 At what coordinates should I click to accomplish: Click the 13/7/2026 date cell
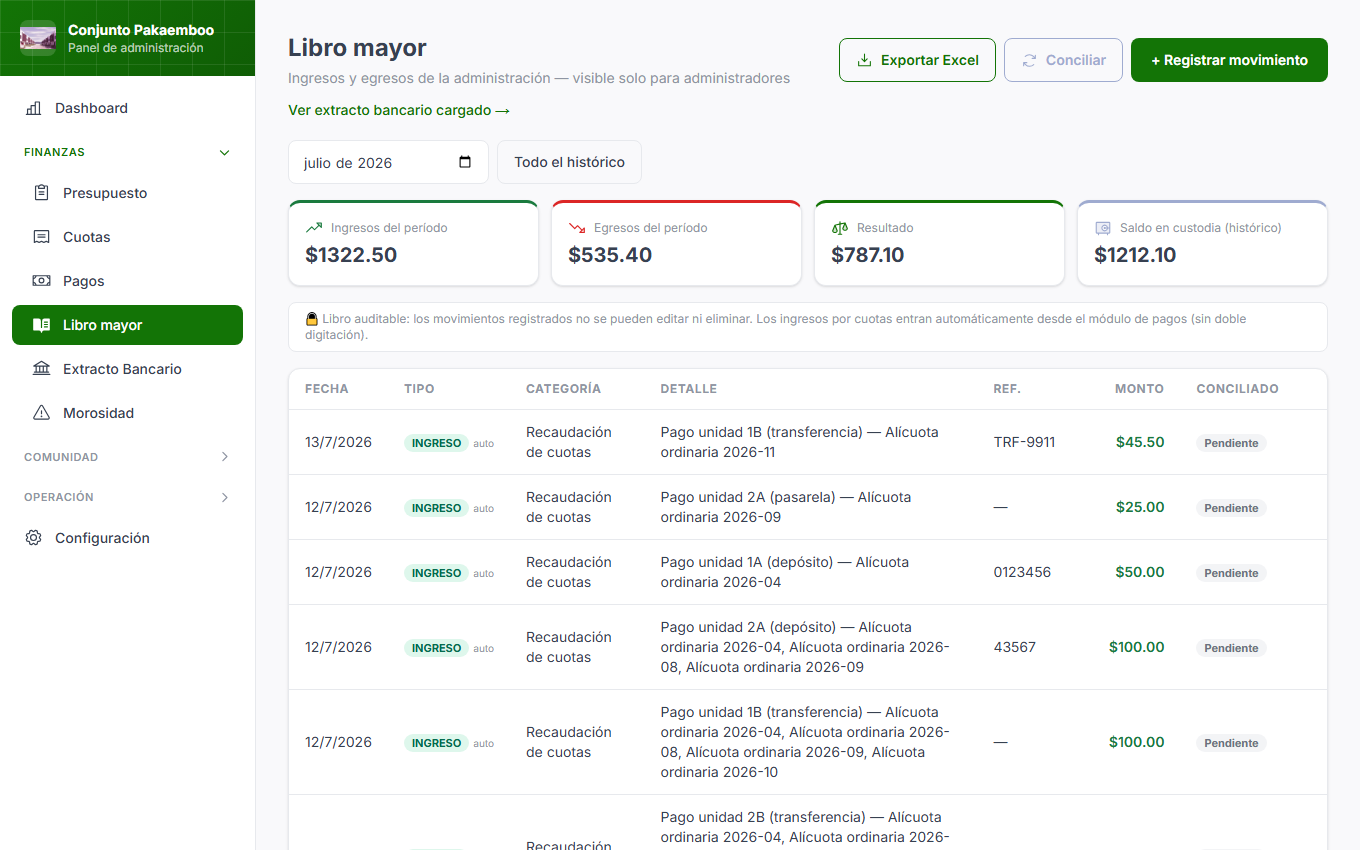coord(338,442)
